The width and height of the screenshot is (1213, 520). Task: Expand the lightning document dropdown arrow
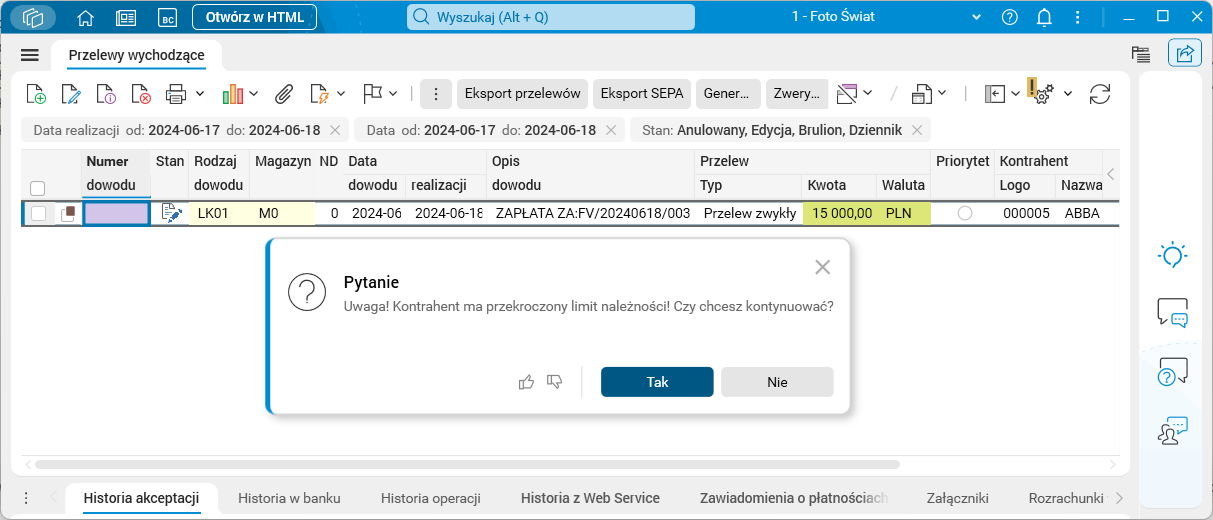pyautogui.click(x=341, y=94)
